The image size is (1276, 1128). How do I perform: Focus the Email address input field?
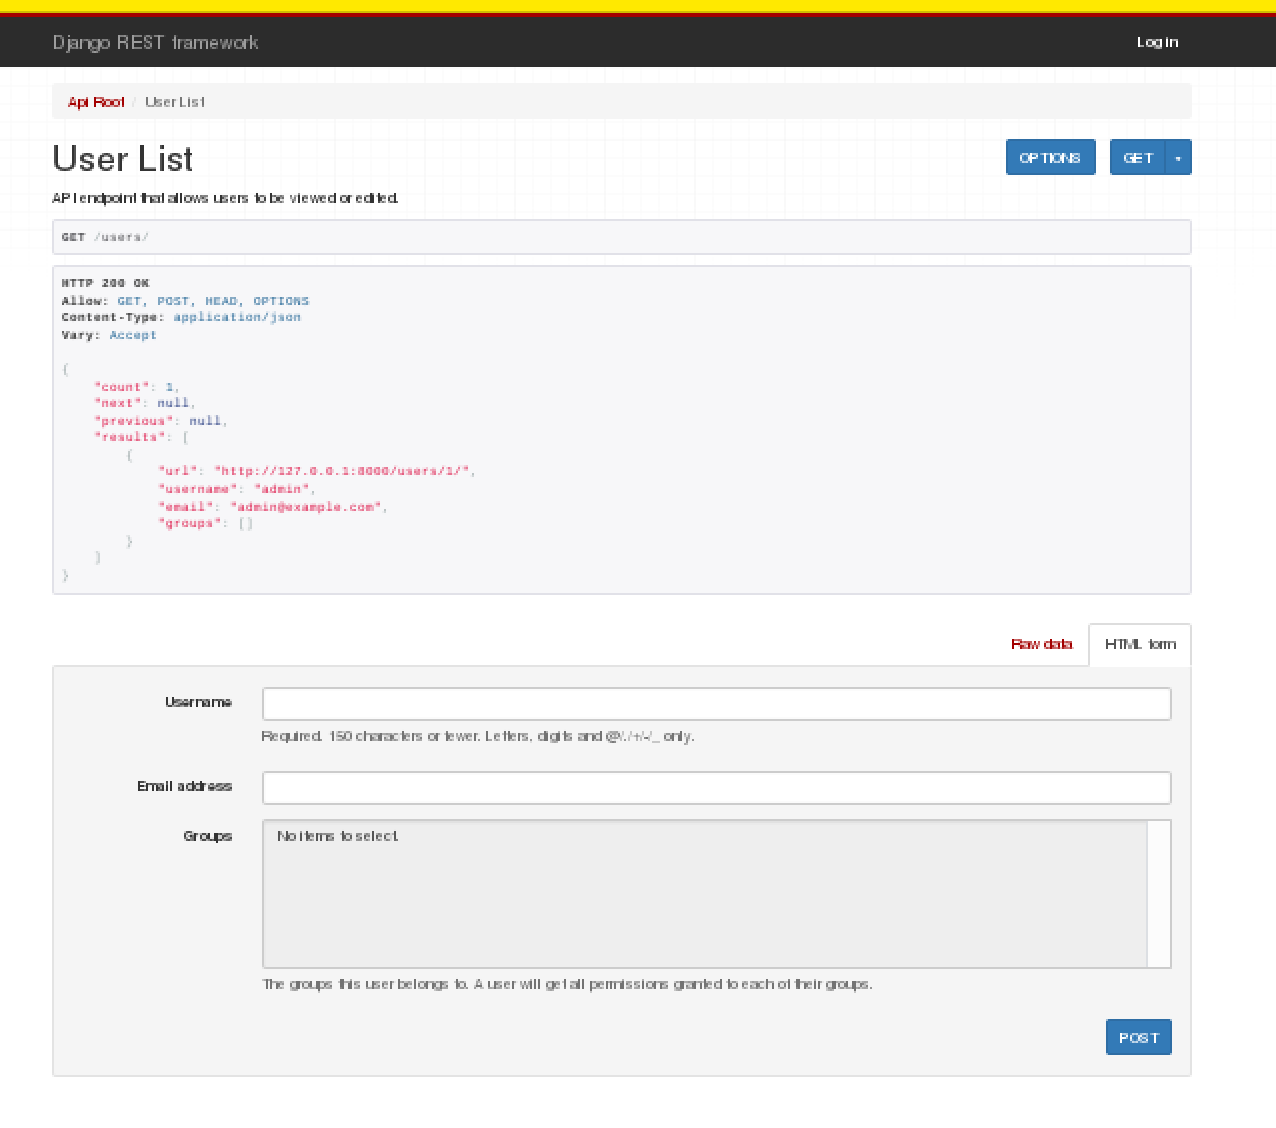[716, 787]
